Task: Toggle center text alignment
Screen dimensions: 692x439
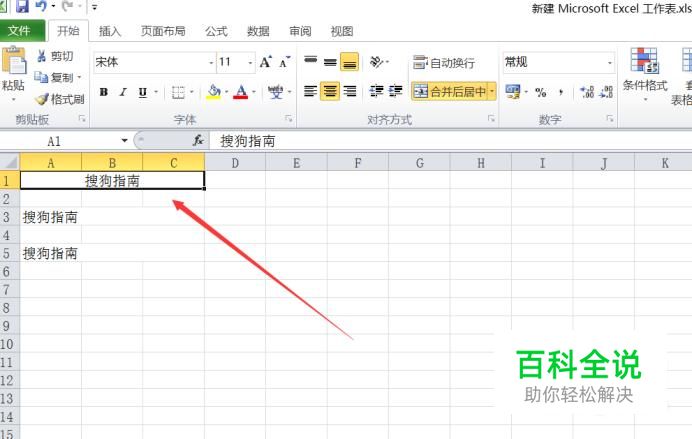Action: click(330, 91)
